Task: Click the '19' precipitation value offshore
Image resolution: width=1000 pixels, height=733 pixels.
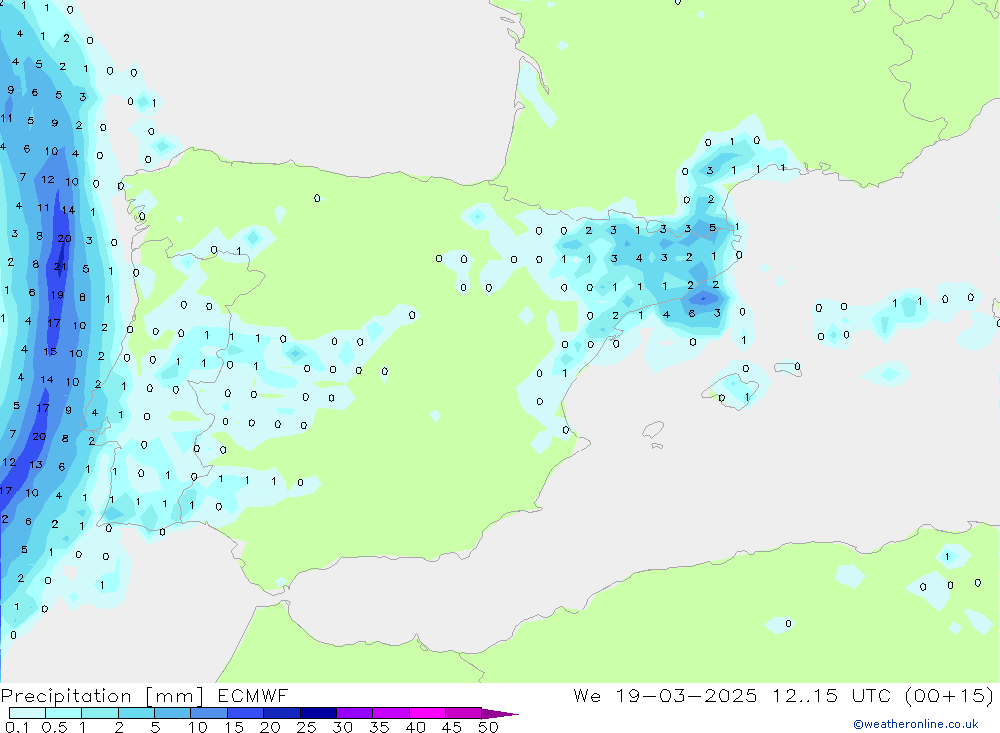Action: point(57,295)
